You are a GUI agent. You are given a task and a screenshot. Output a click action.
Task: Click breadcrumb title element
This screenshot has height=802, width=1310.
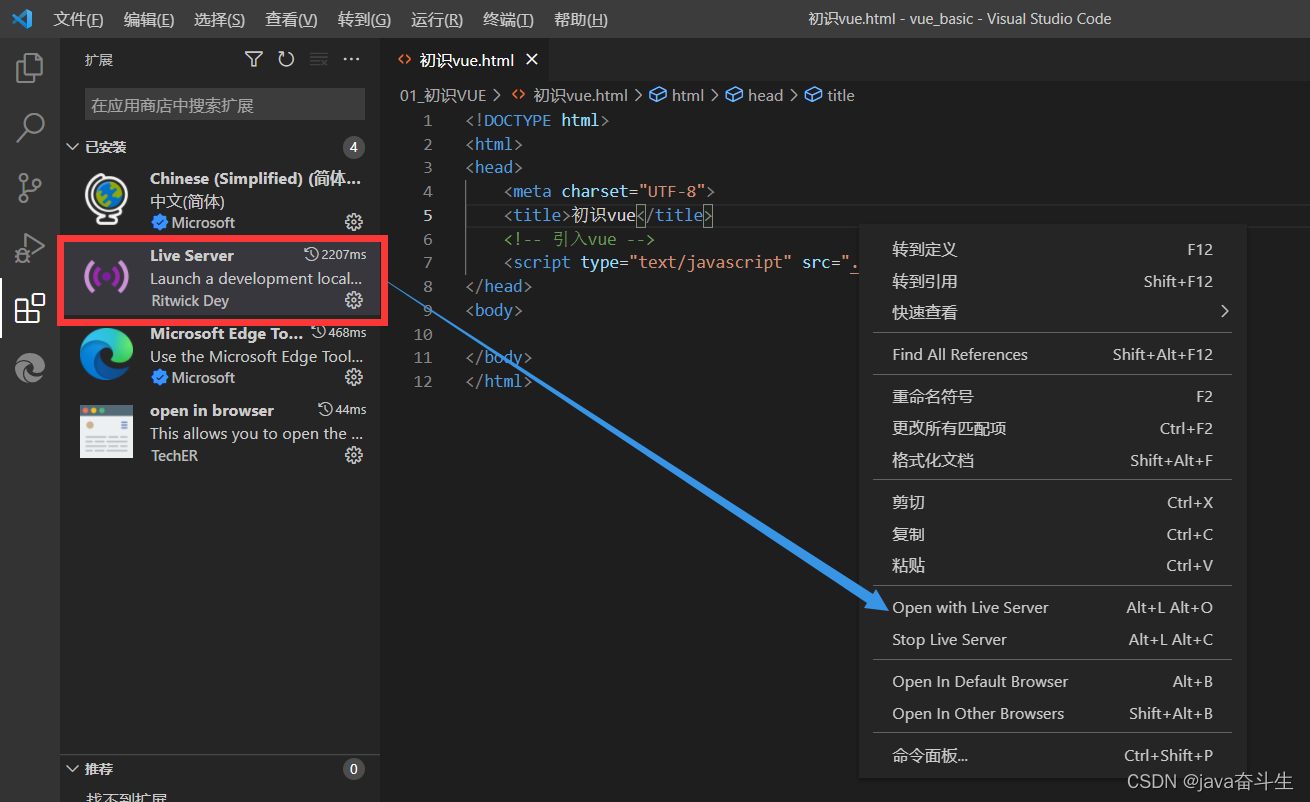pyautogui.click(x=829, y=95)
